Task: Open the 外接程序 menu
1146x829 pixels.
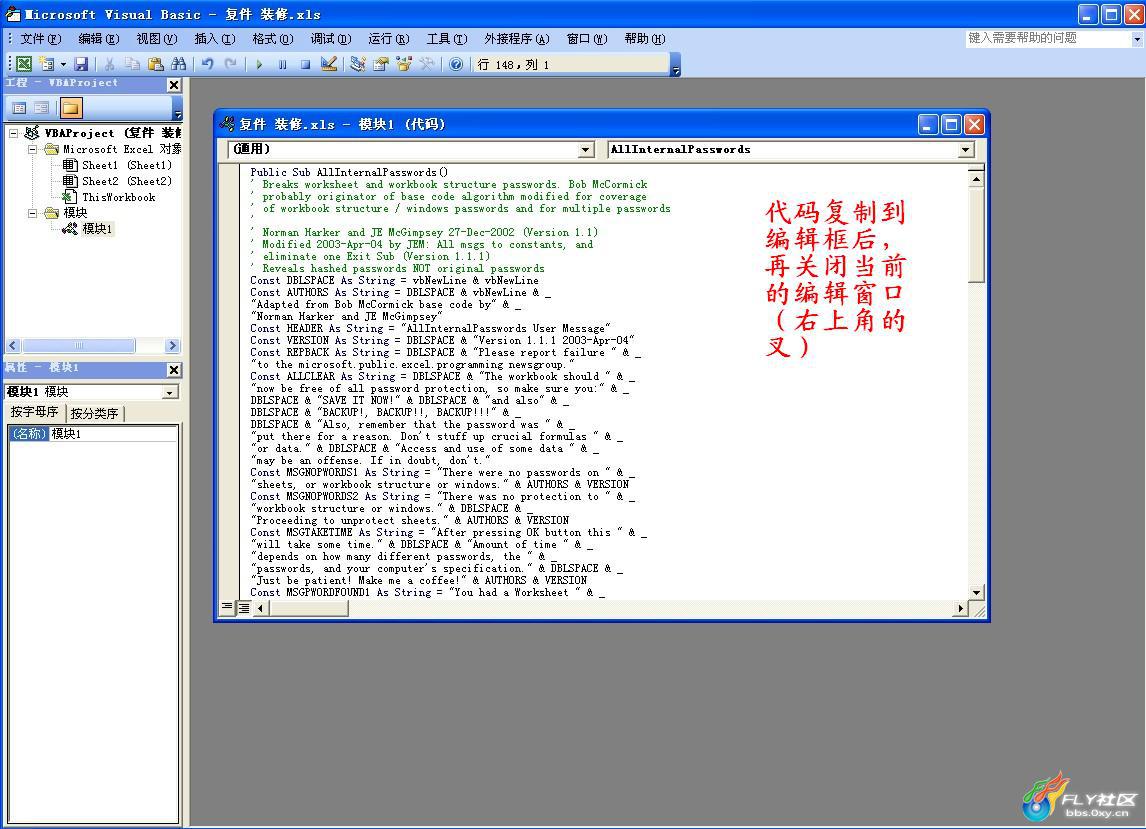Action: click(517, 39)
